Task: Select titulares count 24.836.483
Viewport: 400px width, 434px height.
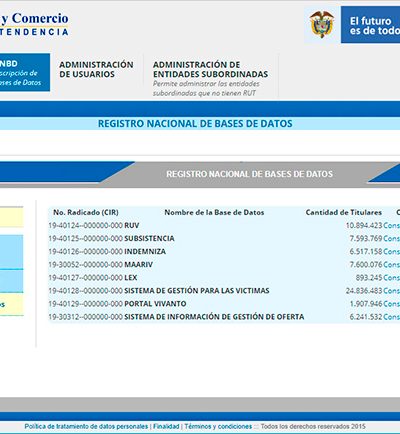Action: click(x=364, y=291)
